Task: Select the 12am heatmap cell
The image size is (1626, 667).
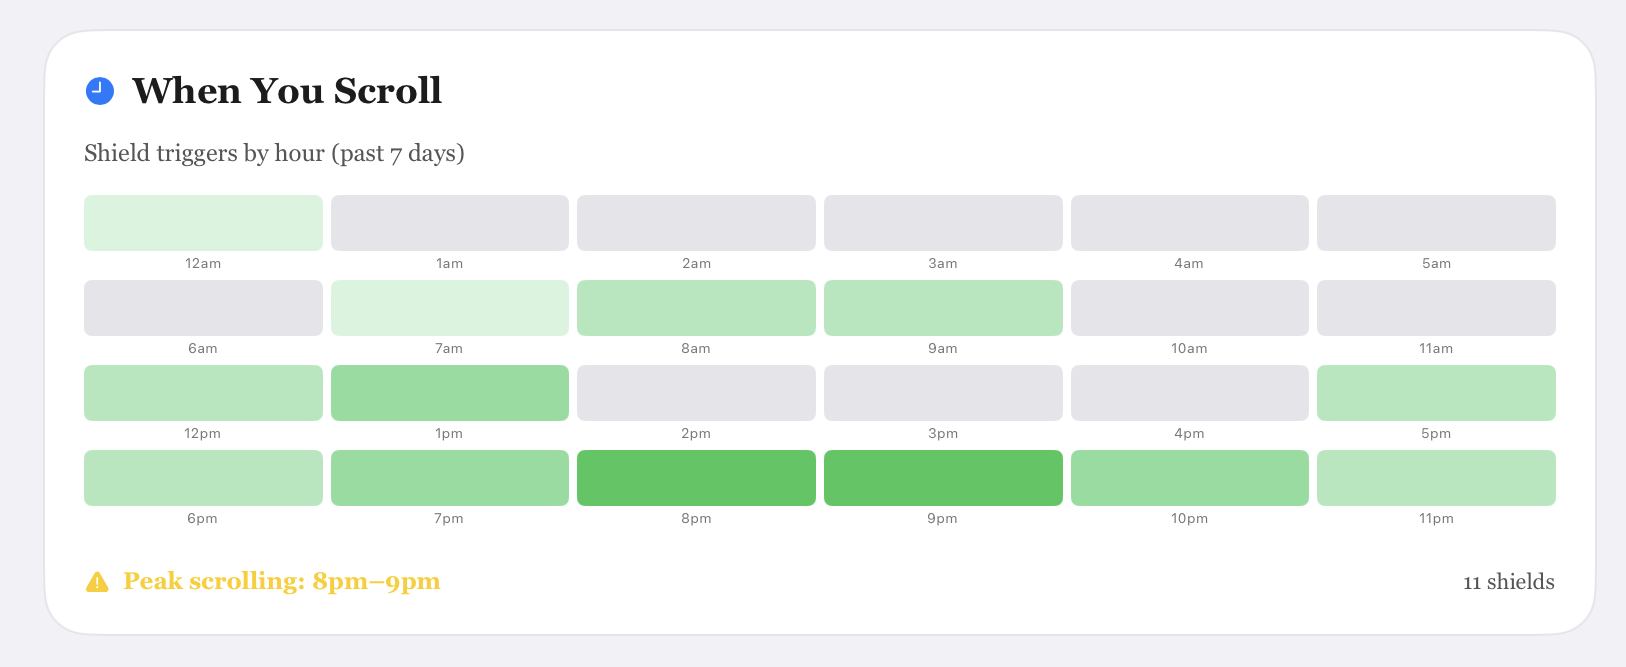Action: point(203,223)
